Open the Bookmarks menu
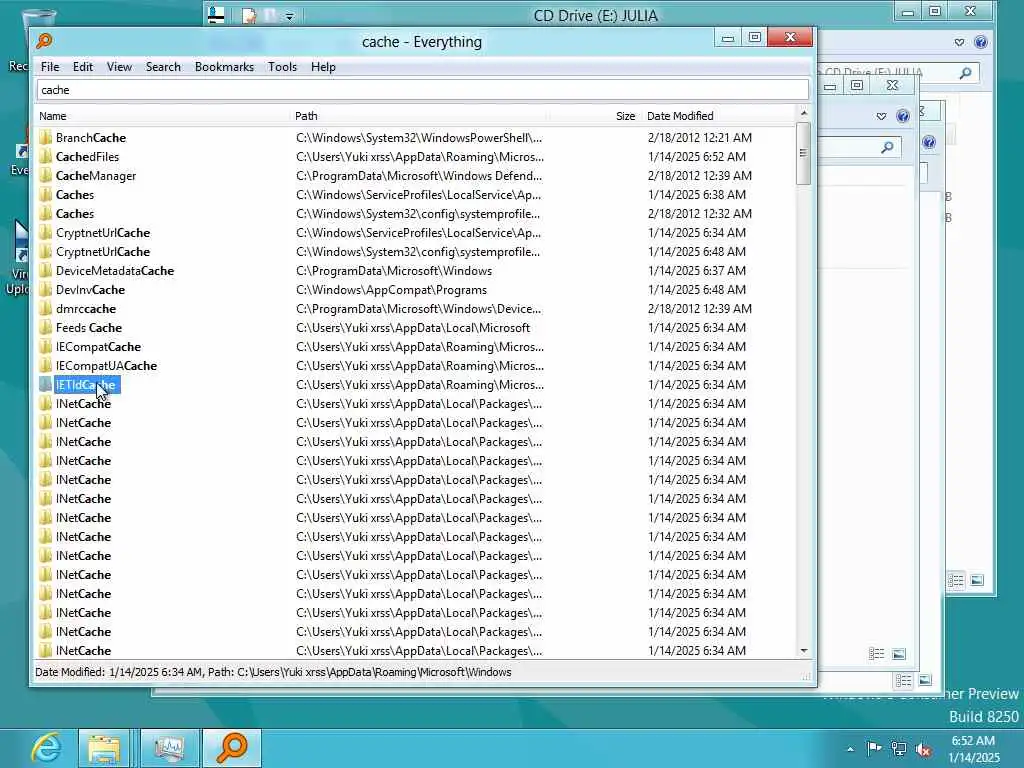This screenshot has width=1024, height=768. click(x=224, y=67)
